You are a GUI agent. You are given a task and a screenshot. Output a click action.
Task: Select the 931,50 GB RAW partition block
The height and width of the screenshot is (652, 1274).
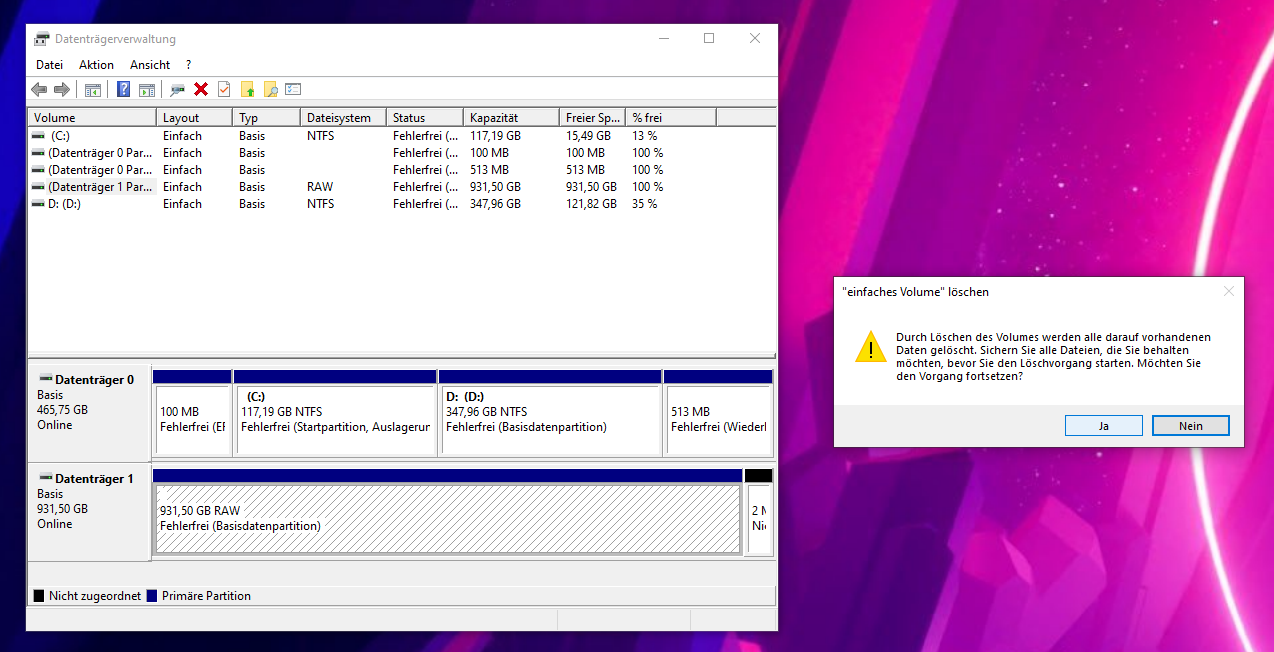pyautogui.click(x=448, y=511)
